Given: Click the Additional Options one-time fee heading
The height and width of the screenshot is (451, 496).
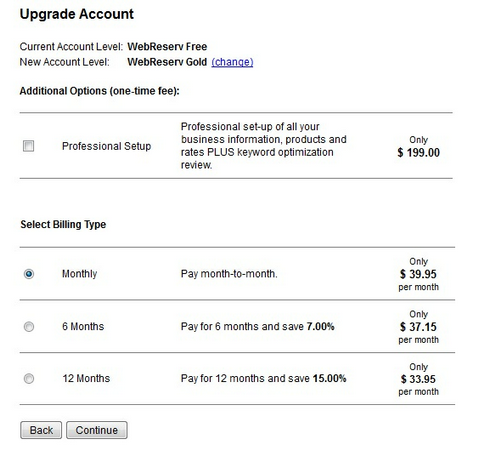Looking at the screenshot, I should (x=100, y=91).
